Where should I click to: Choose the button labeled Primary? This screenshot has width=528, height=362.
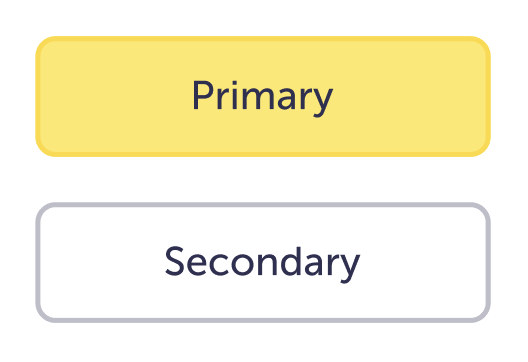263,96
